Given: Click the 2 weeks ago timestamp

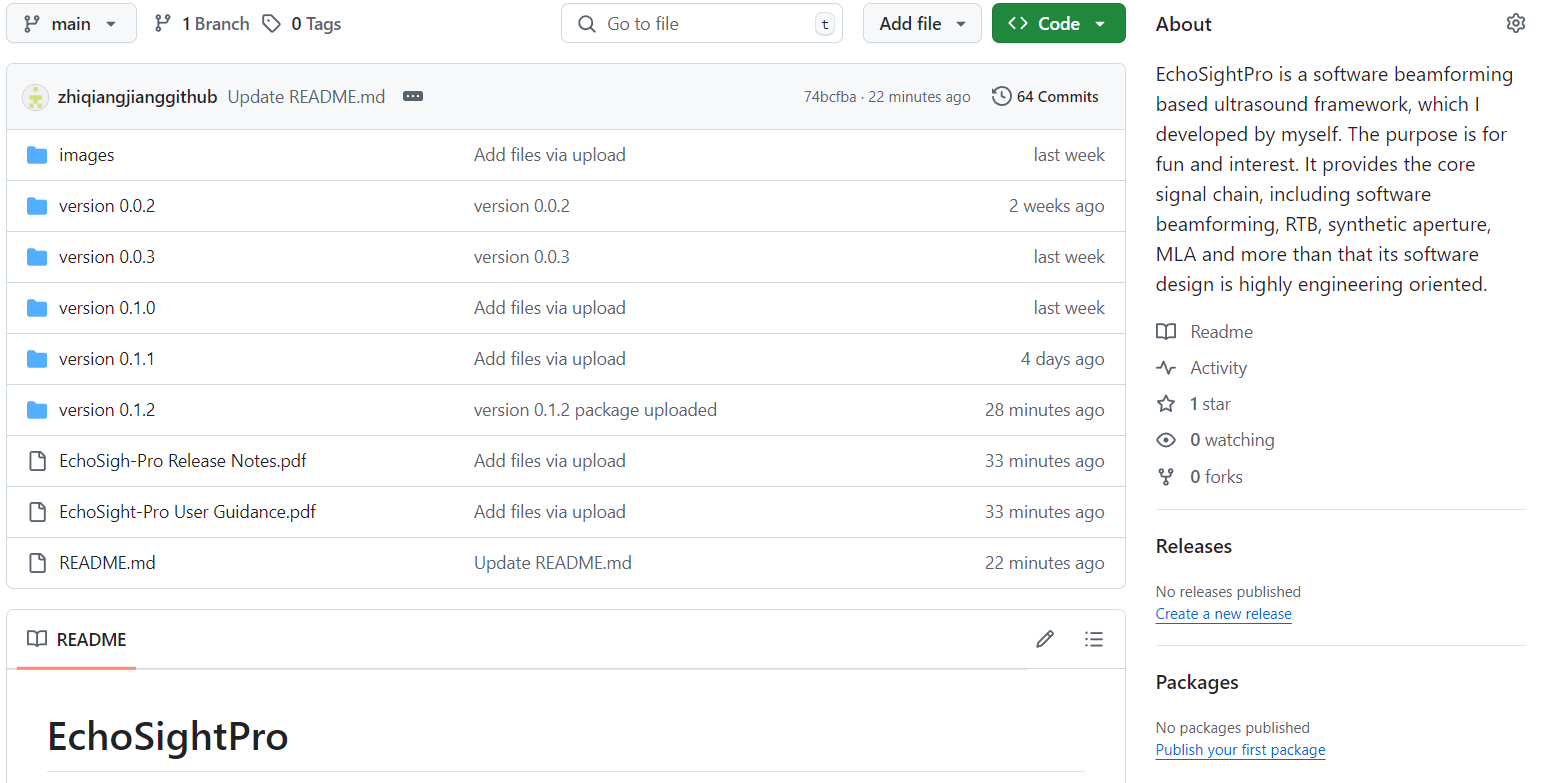Looking at the screenshot, I should (1057, 206).
